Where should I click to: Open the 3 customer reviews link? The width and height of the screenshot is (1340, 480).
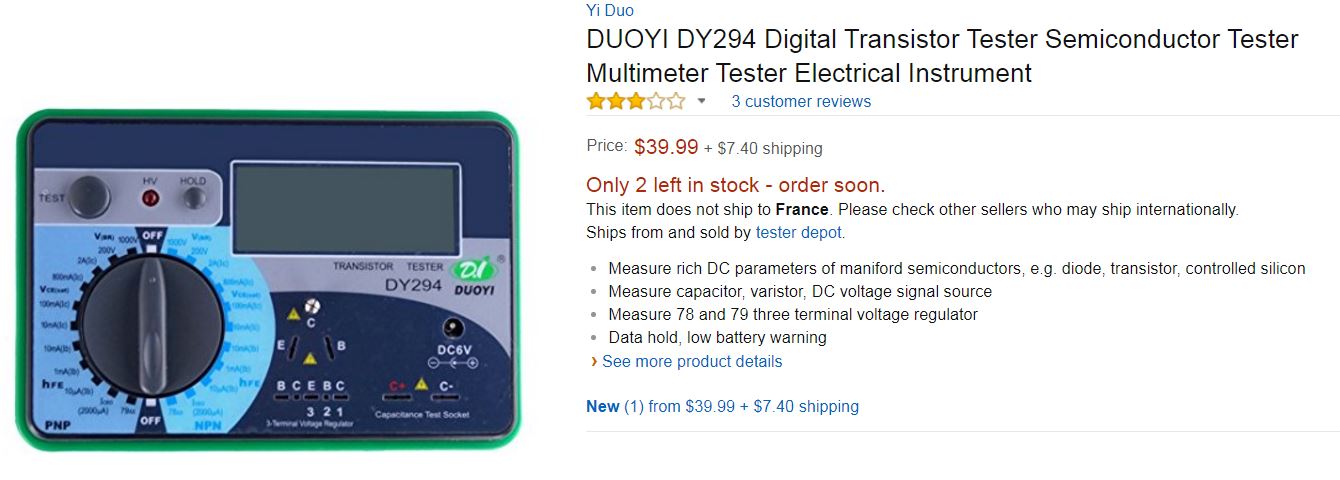[x=801, y=101]
